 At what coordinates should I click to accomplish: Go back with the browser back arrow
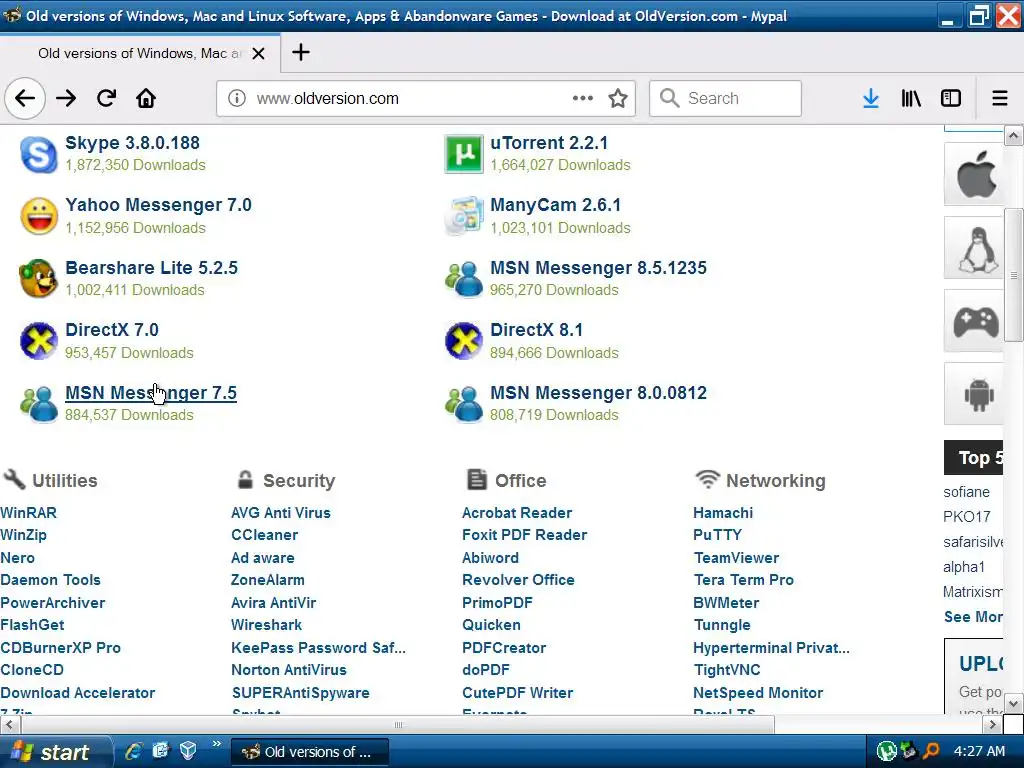point(25,98)
